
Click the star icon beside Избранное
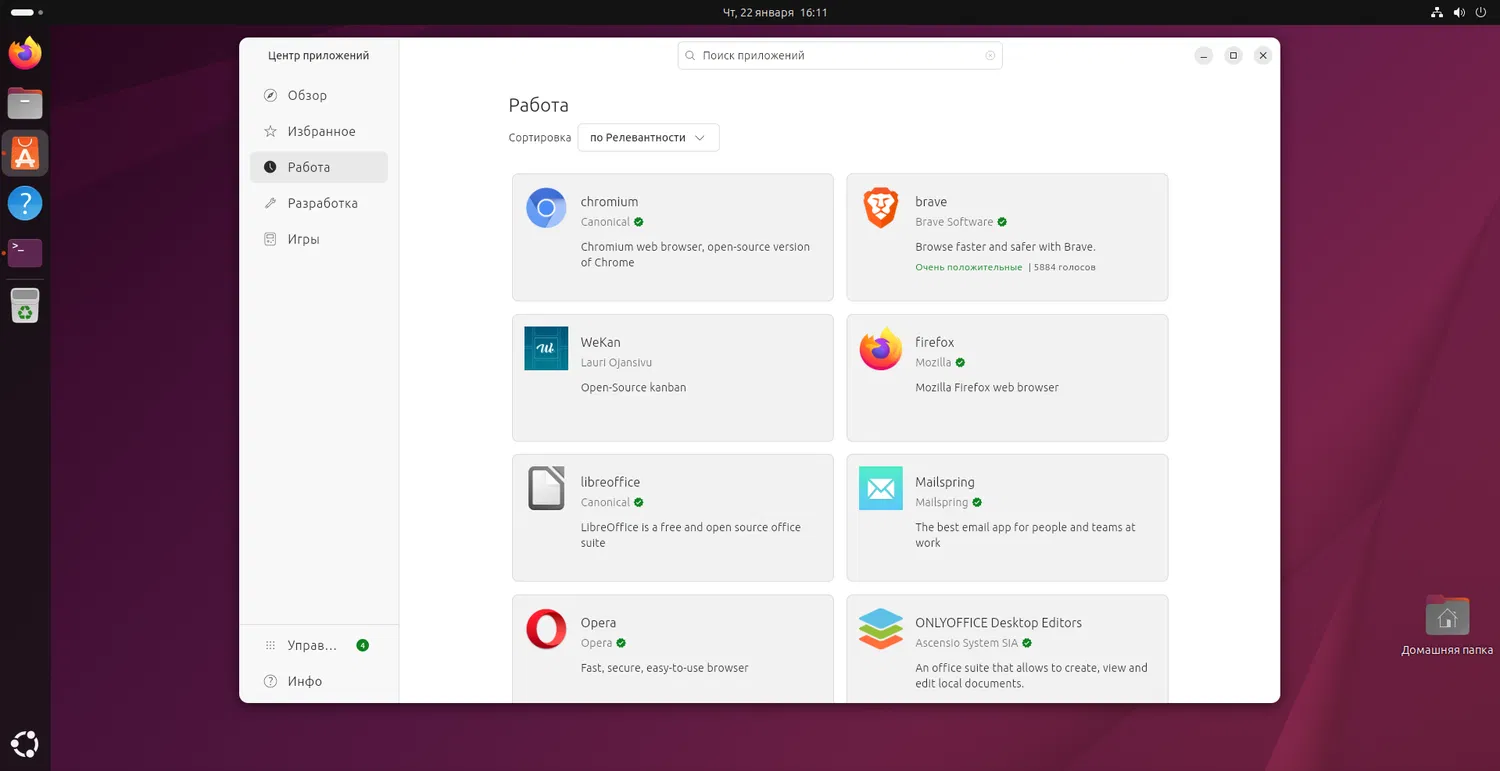coord(270,131)
